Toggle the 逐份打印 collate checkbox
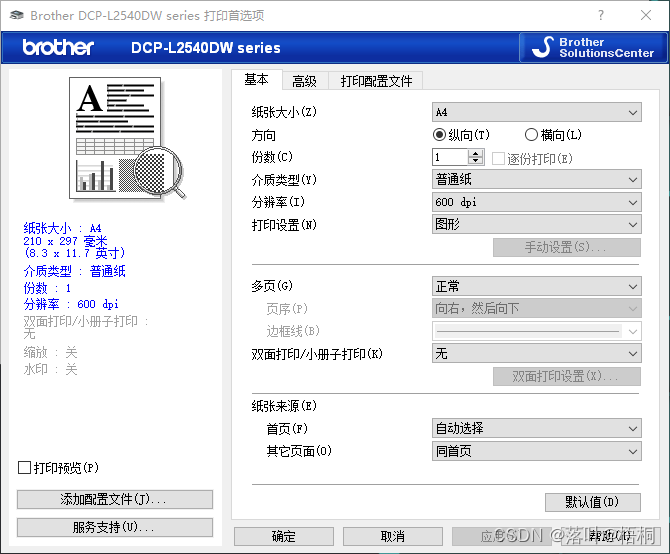Viewport: 670px width, 554px height. (532, 159)
